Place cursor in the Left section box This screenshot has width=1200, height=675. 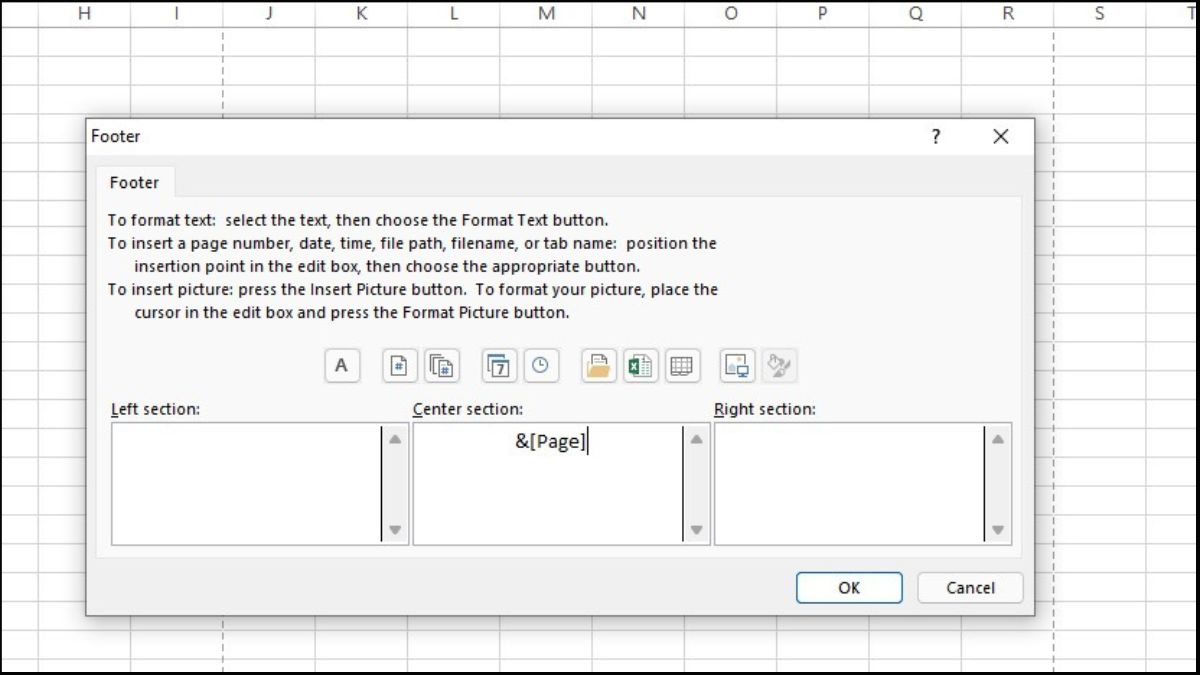tap(250, 483)
